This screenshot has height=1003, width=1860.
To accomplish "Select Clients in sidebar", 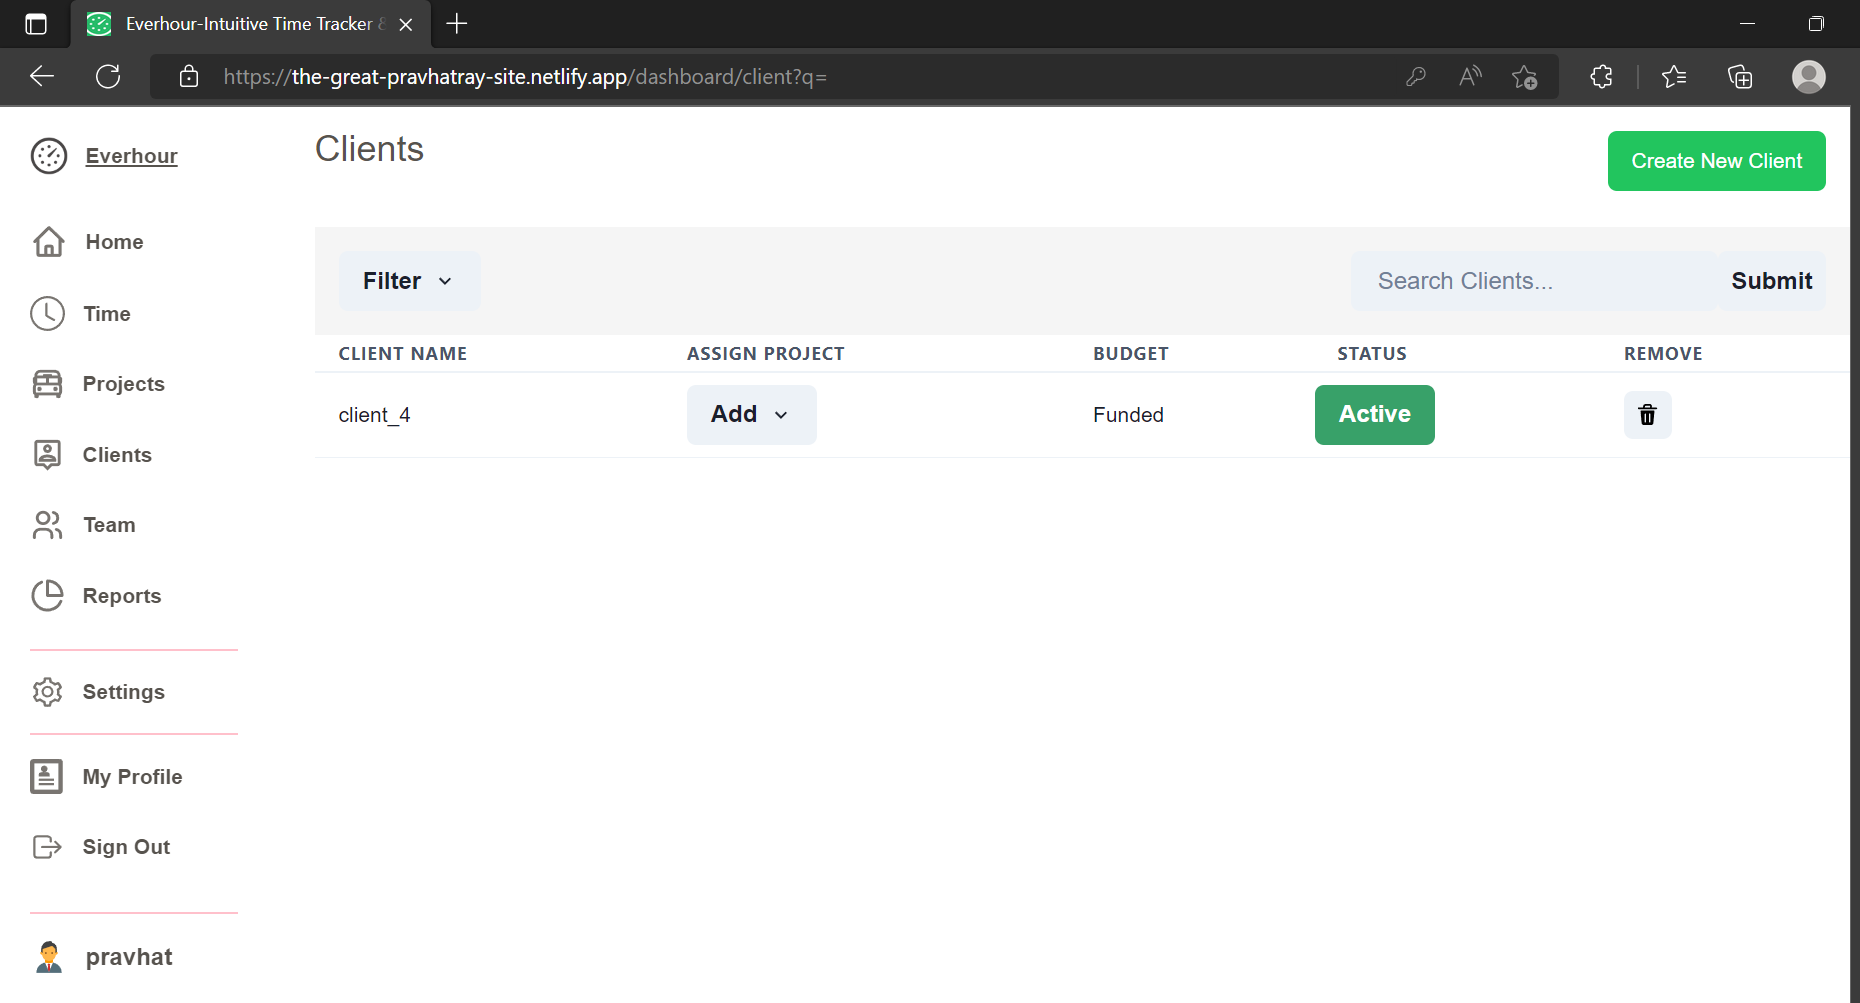I will pos(117,455).
